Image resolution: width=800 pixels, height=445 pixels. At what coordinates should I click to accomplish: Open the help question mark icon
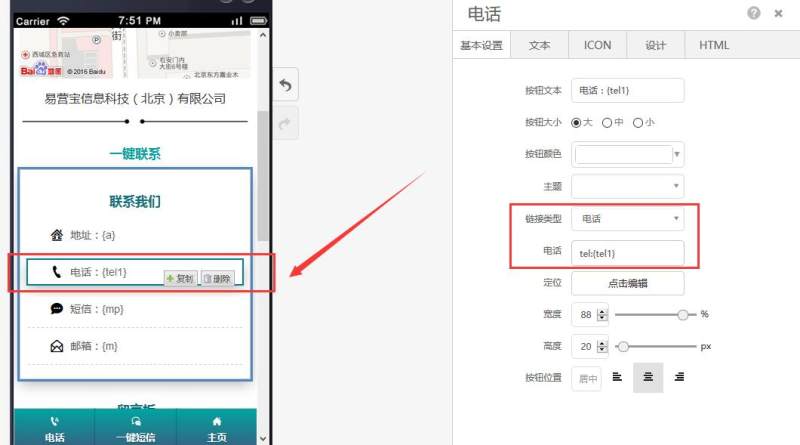[x=754, y=13]
